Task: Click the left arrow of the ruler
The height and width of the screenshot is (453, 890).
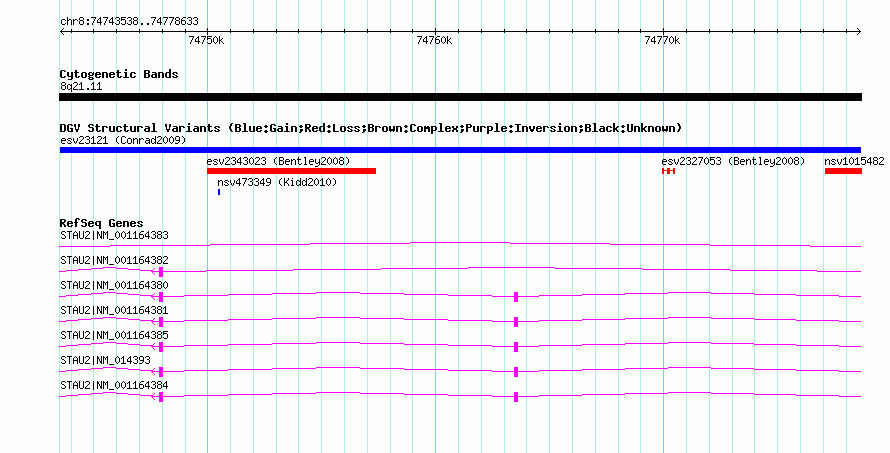Action: coord(62,32)
